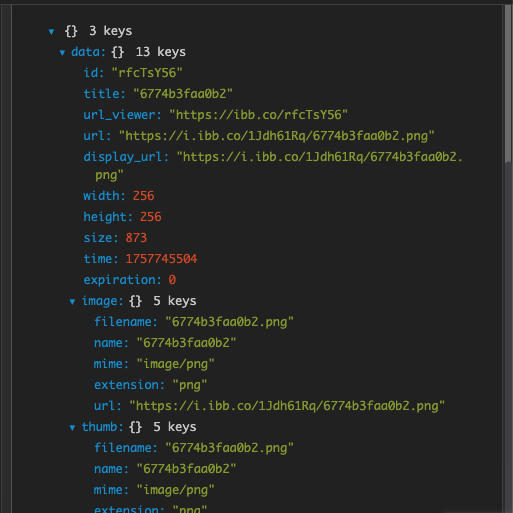Click the height key label
The height and width of the screenshot is (513, 513).
click(x=108, y=217)
